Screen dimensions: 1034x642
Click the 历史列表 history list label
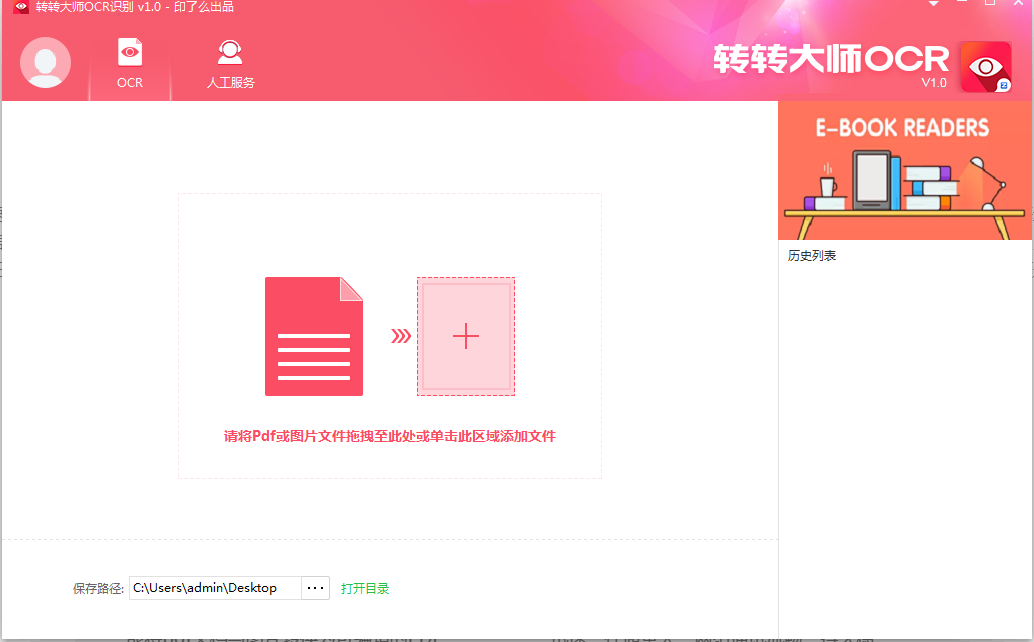click(x=811, y=255)
